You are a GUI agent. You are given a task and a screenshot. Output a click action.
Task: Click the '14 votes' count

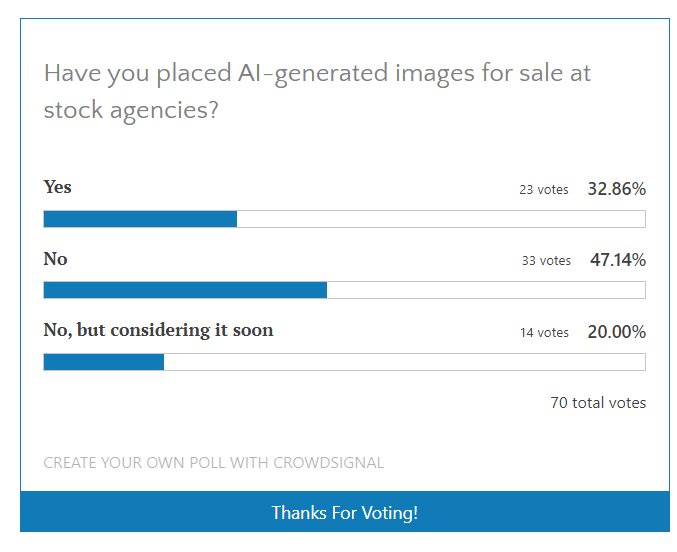click(x=544, y=333)
